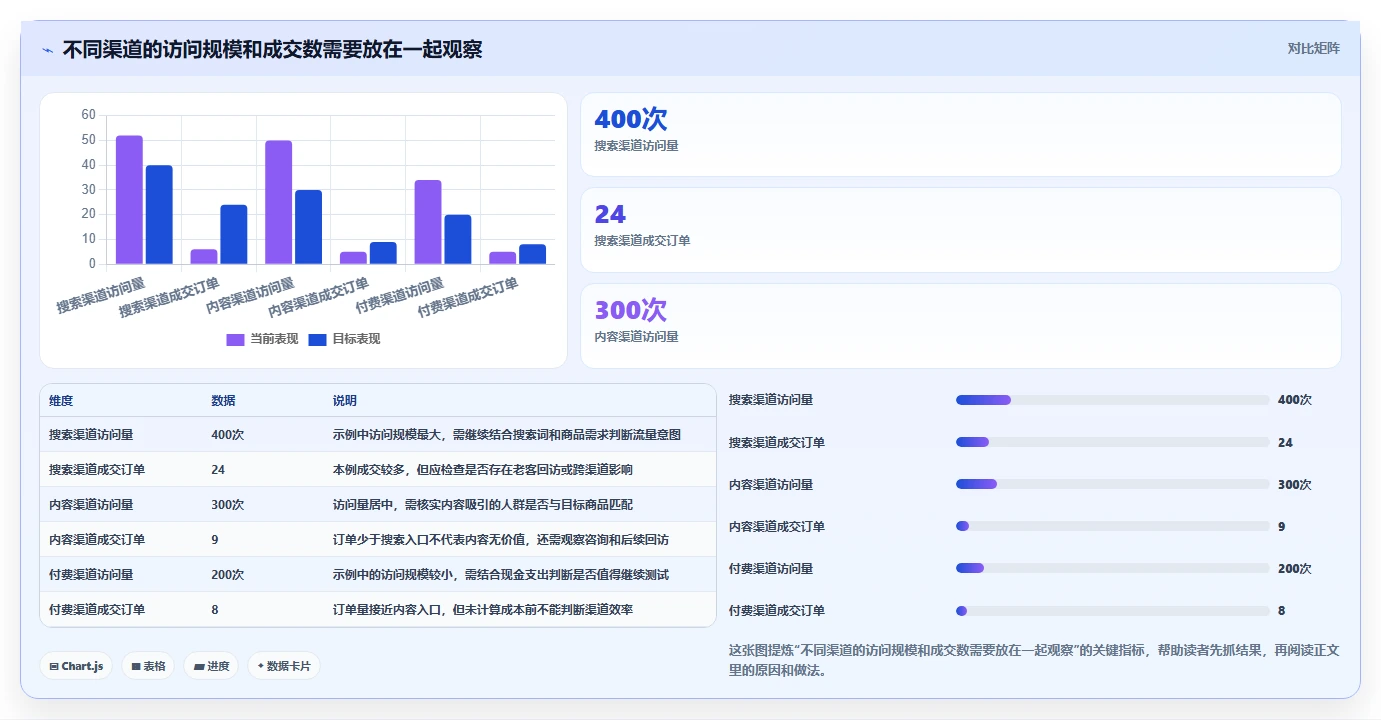Select the 内容渠道访问量 cell in the table
Screen dimensions: 1381x720
coord(91,505)
